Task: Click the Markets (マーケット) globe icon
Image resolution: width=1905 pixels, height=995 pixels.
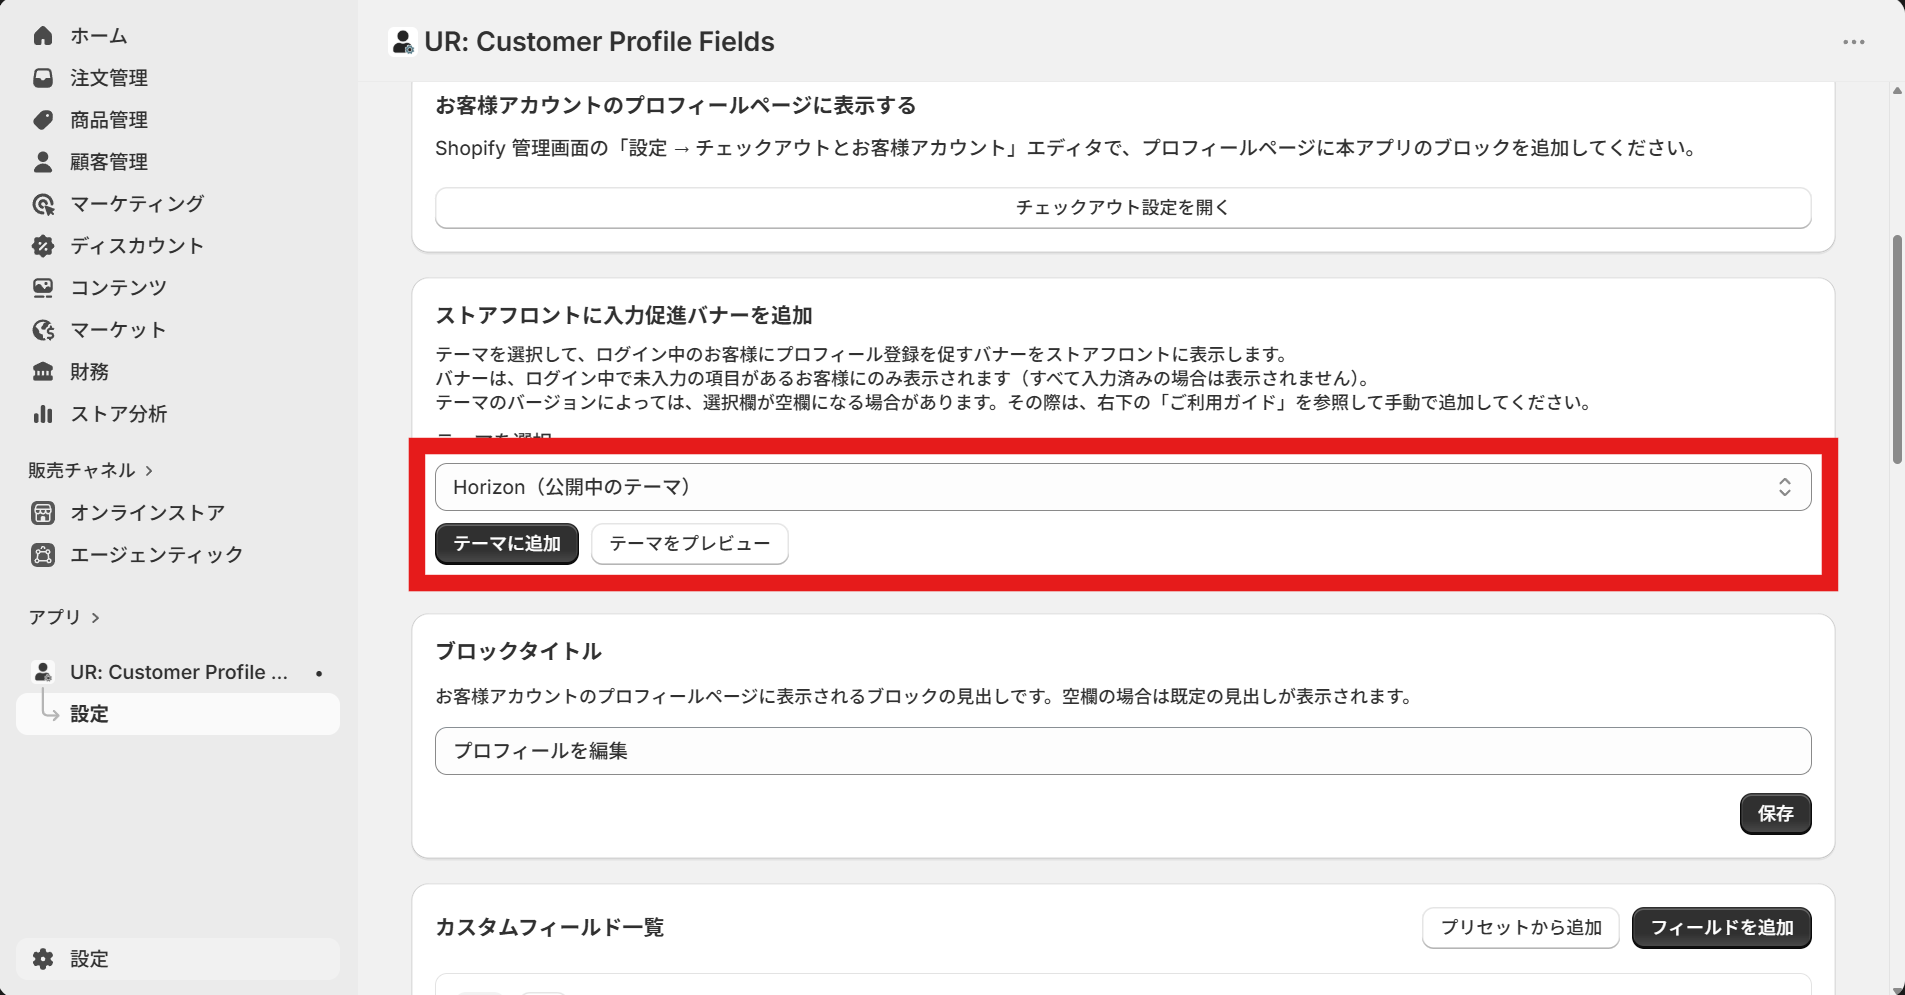Action: (x=43, y=330)
